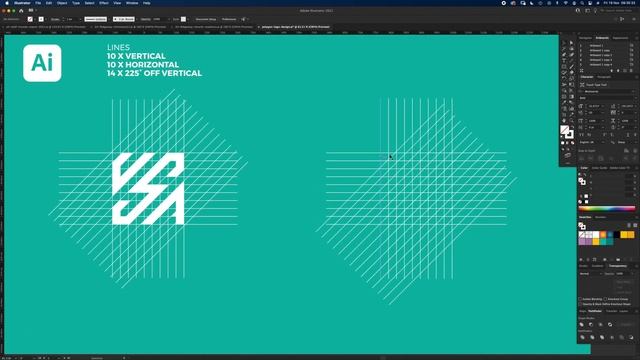Select the Lasso tool
The height and width of the screenshot is (360, 640).
[571, 49]
